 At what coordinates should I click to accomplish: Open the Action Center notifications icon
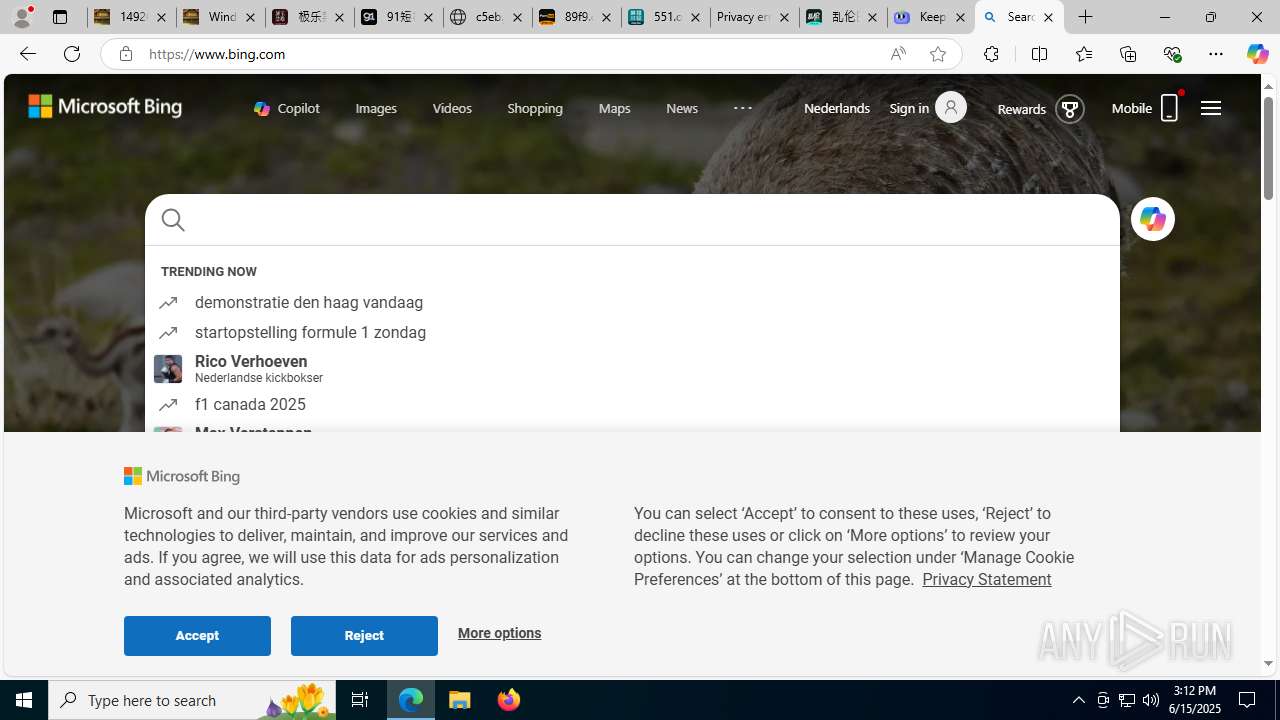pyautogui.click(x=1248, y=700)
